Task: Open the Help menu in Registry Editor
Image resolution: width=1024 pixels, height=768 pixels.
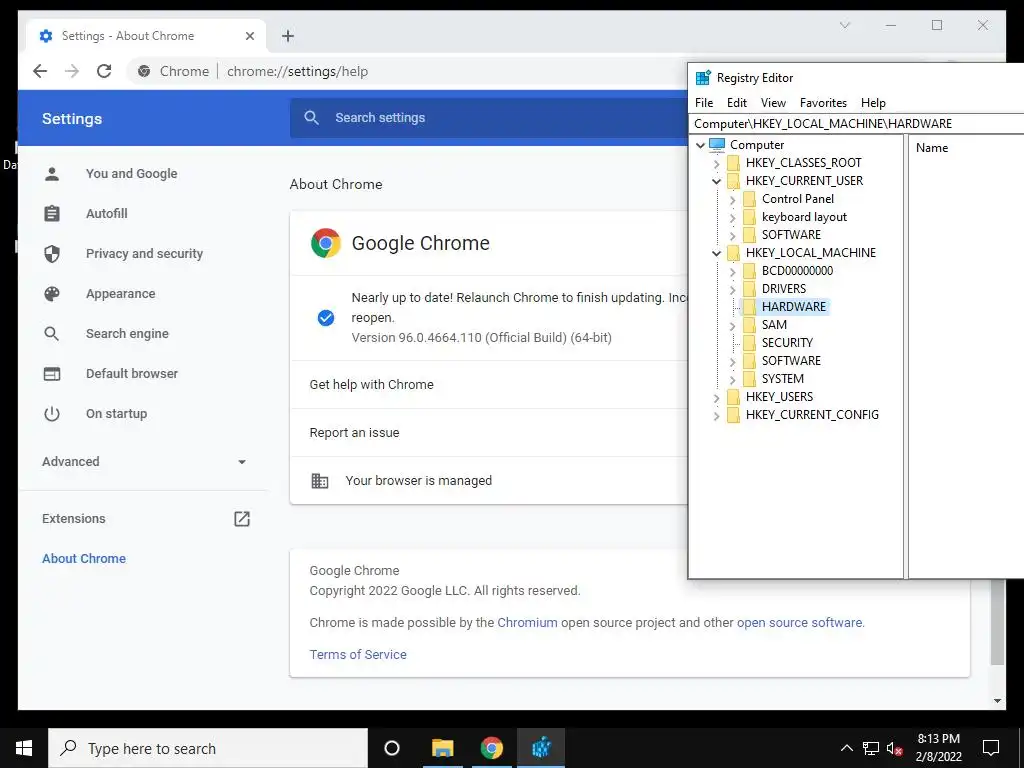Action: (x=873, y=103)
